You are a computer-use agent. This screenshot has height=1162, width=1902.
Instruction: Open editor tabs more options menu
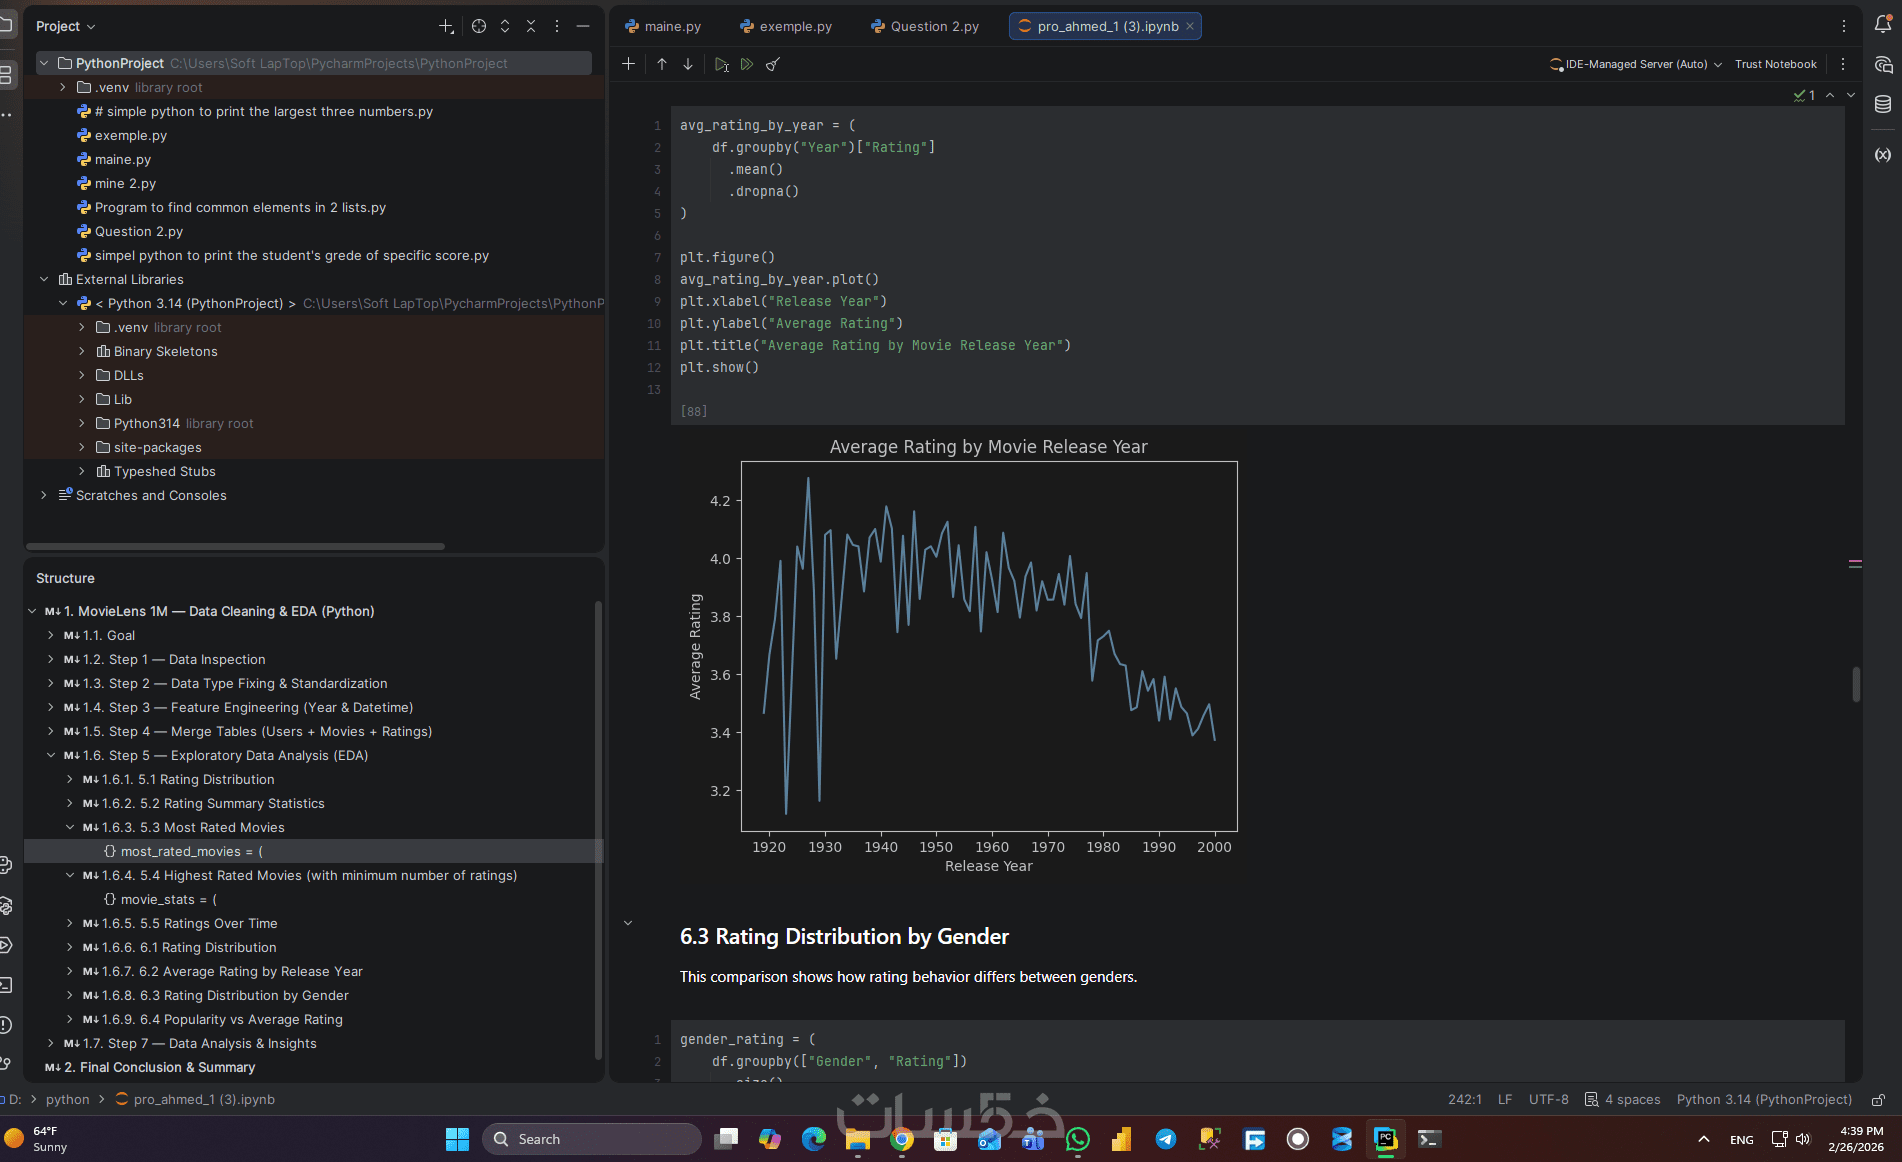coord(1844,26)
